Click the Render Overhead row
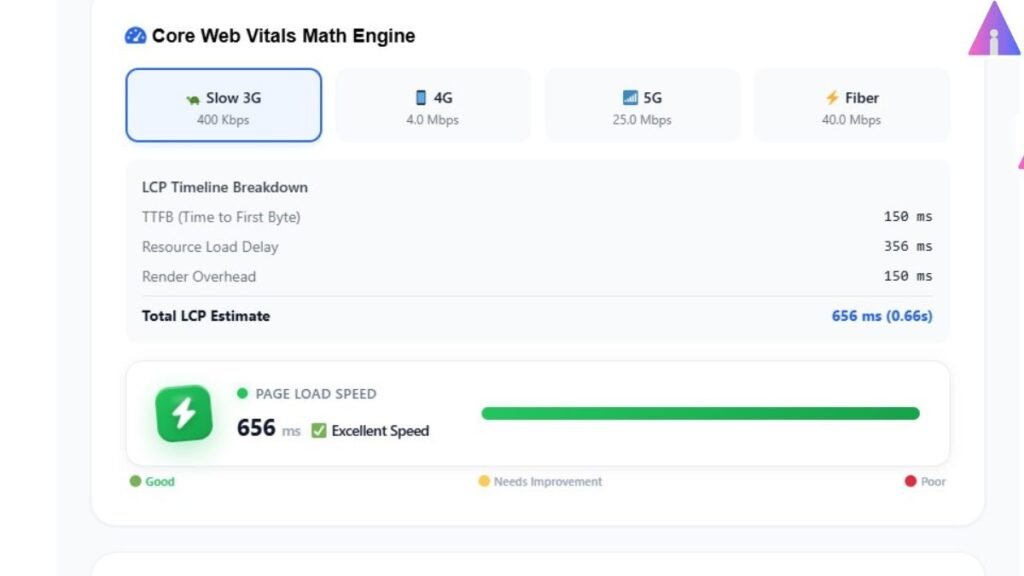The image size is (1024, 576). click(x=537, y=276)
